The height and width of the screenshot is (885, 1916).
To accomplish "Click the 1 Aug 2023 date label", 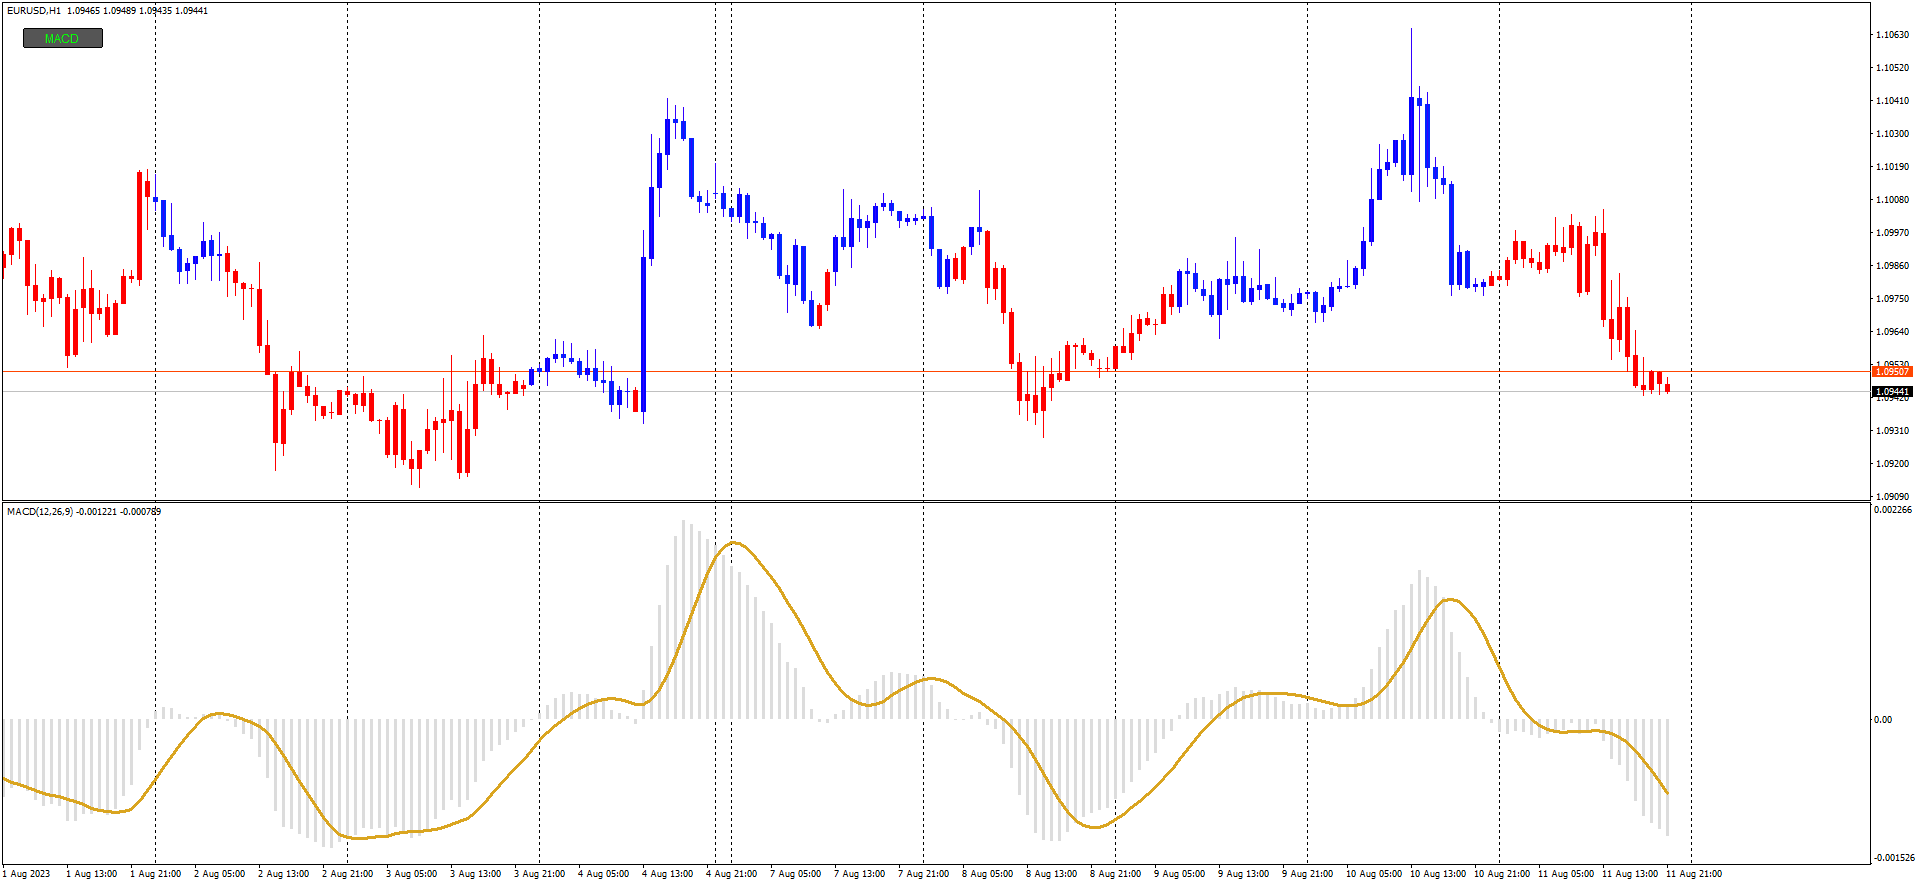I will click(x=26, y=874).
